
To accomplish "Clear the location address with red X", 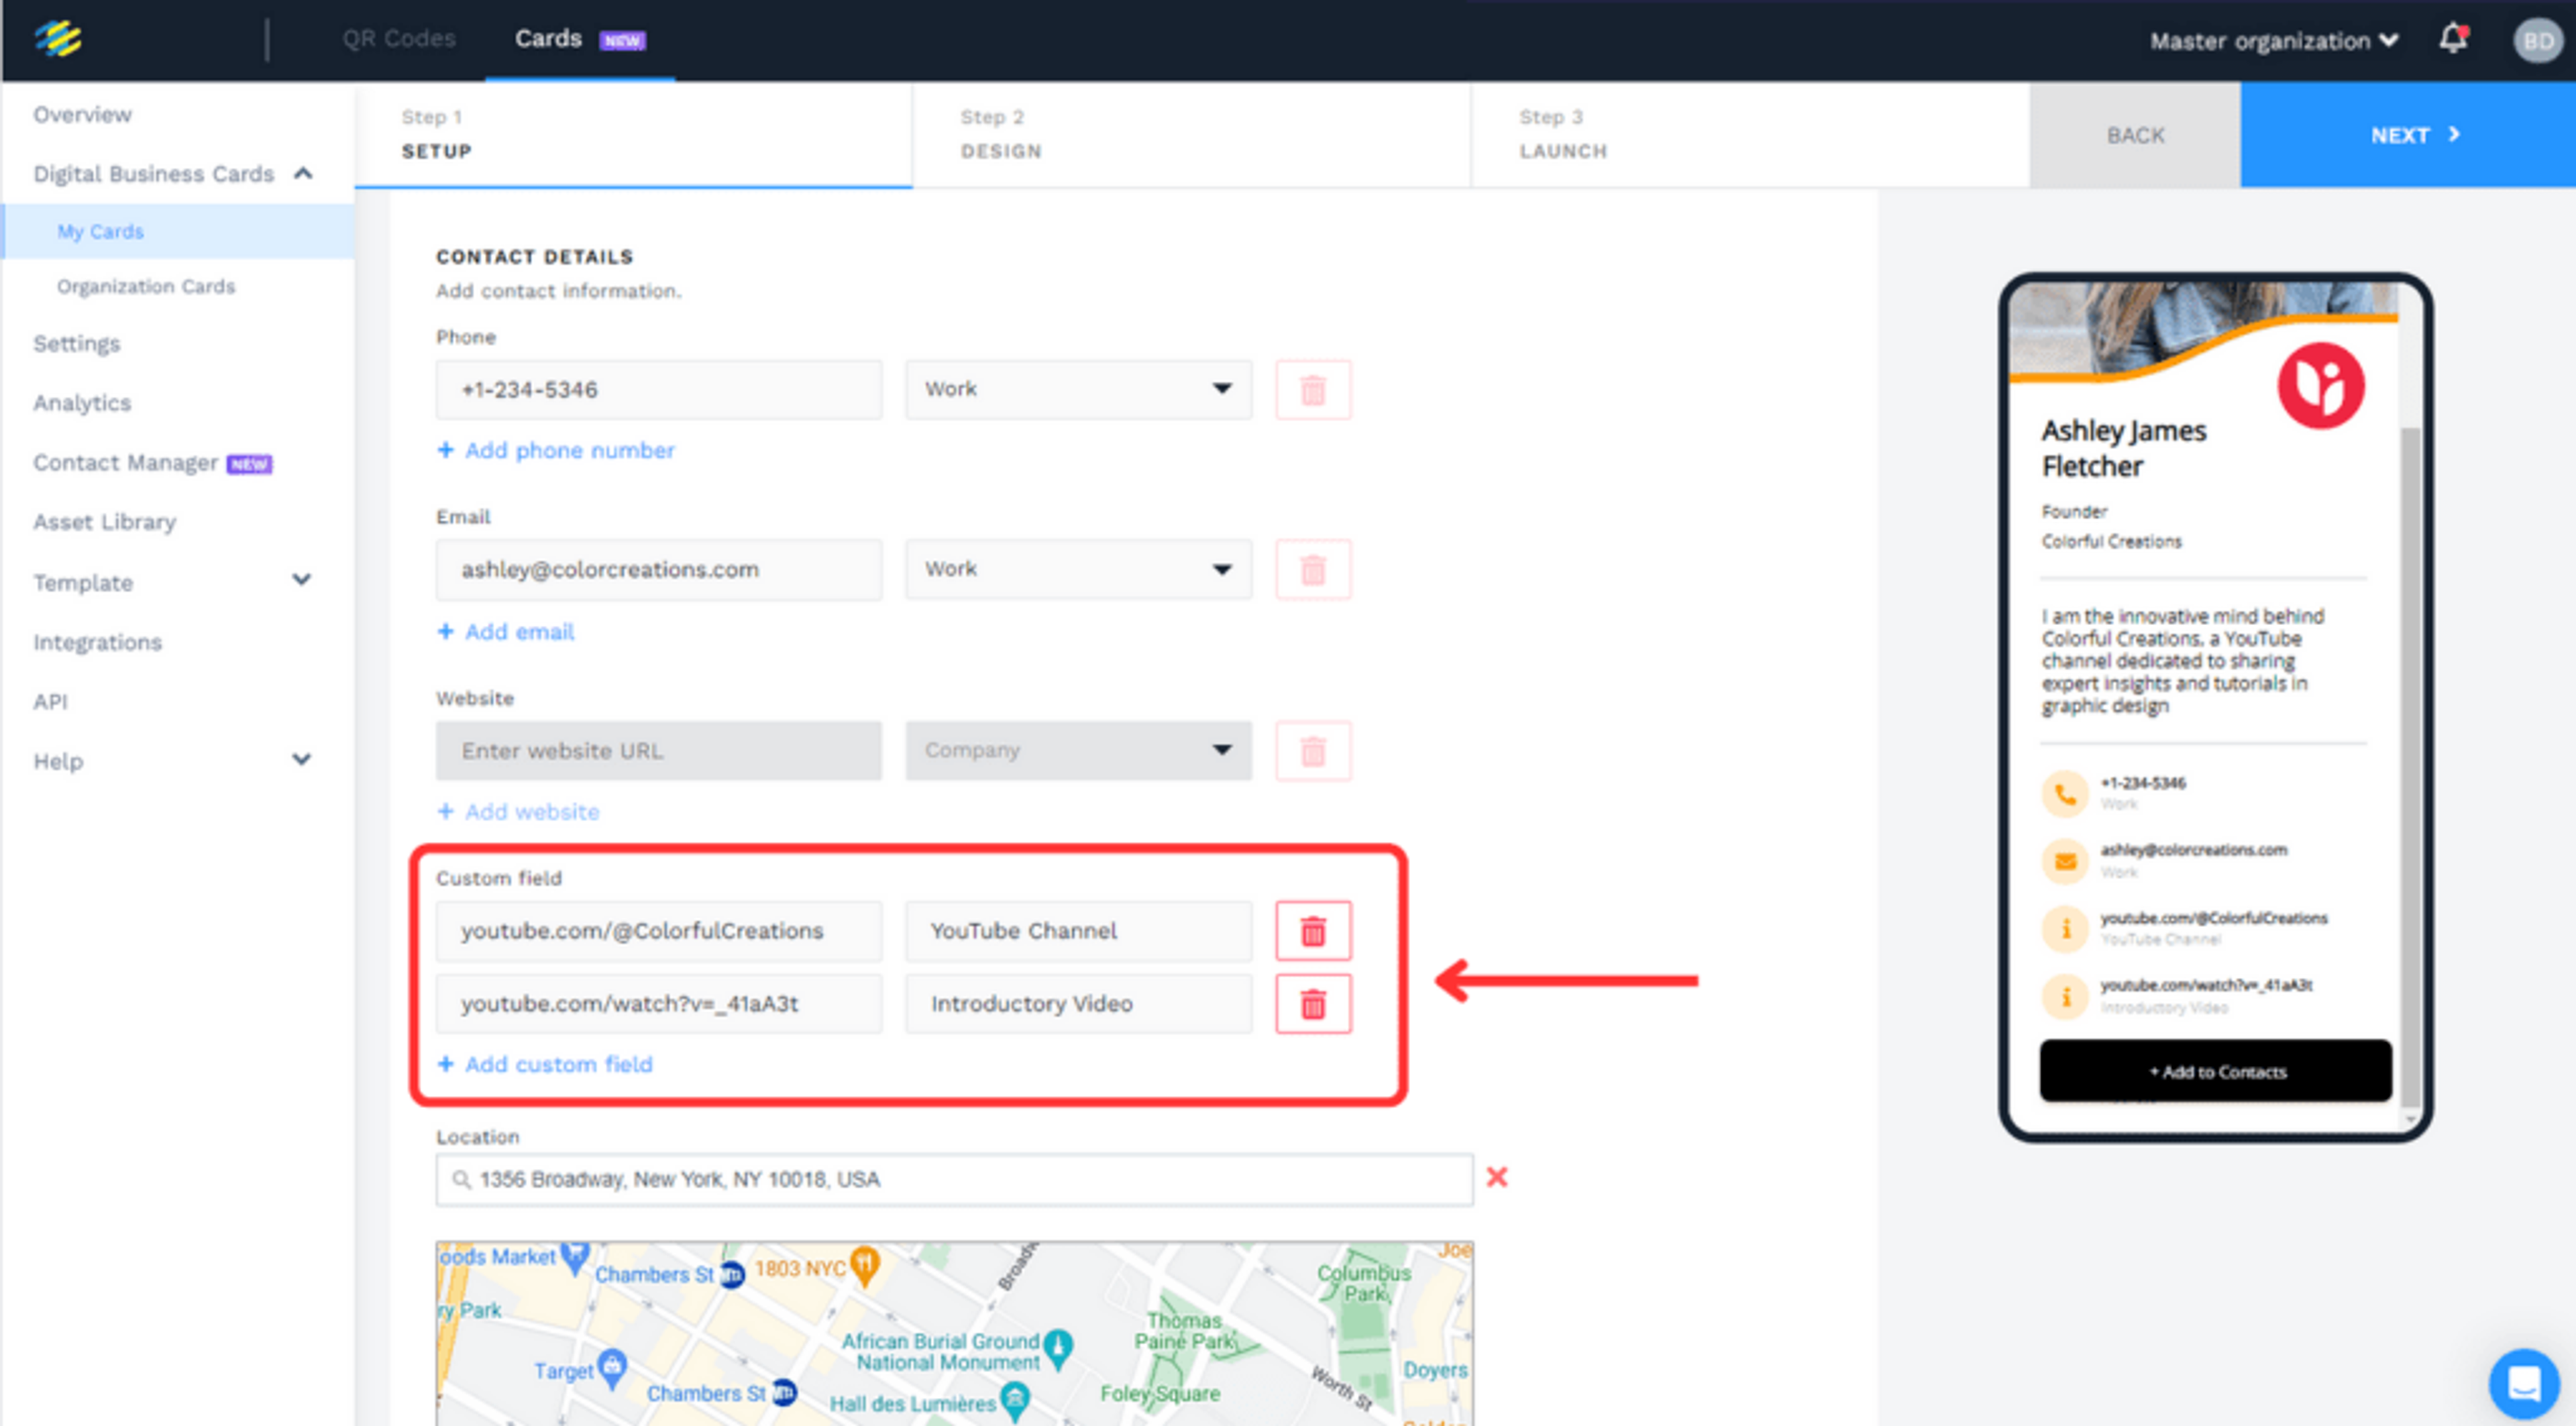I will (1497, 1177).
